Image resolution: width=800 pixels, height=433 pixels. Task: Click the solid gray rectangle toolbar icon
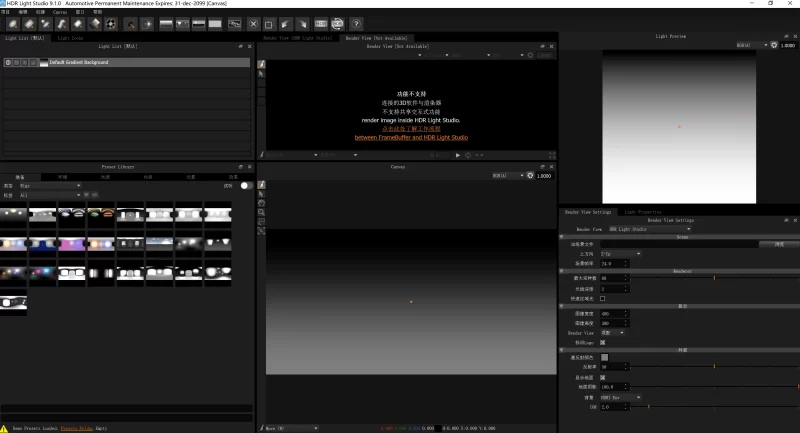(215, 23)
